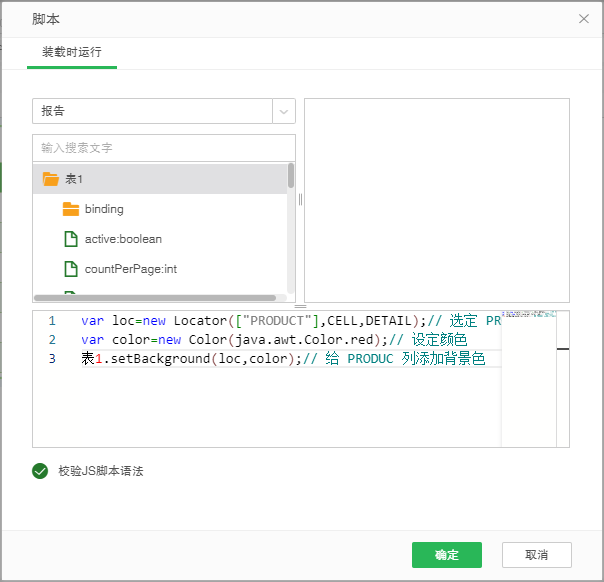This screenshot has width=604, height=582.
Task: Click the vertical splitter handle beside the tree
Action: [300, 199]
